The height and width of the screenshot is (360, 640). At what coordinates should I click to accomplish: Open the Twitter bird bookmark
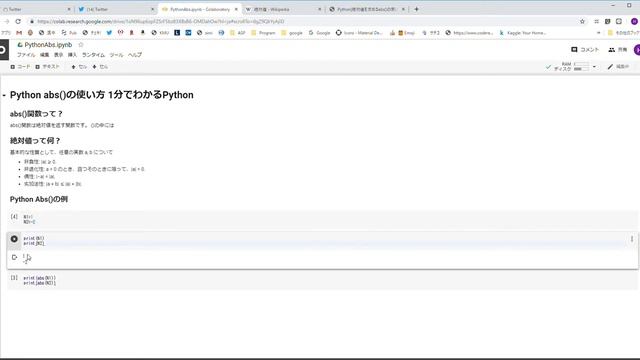point(109,33)
